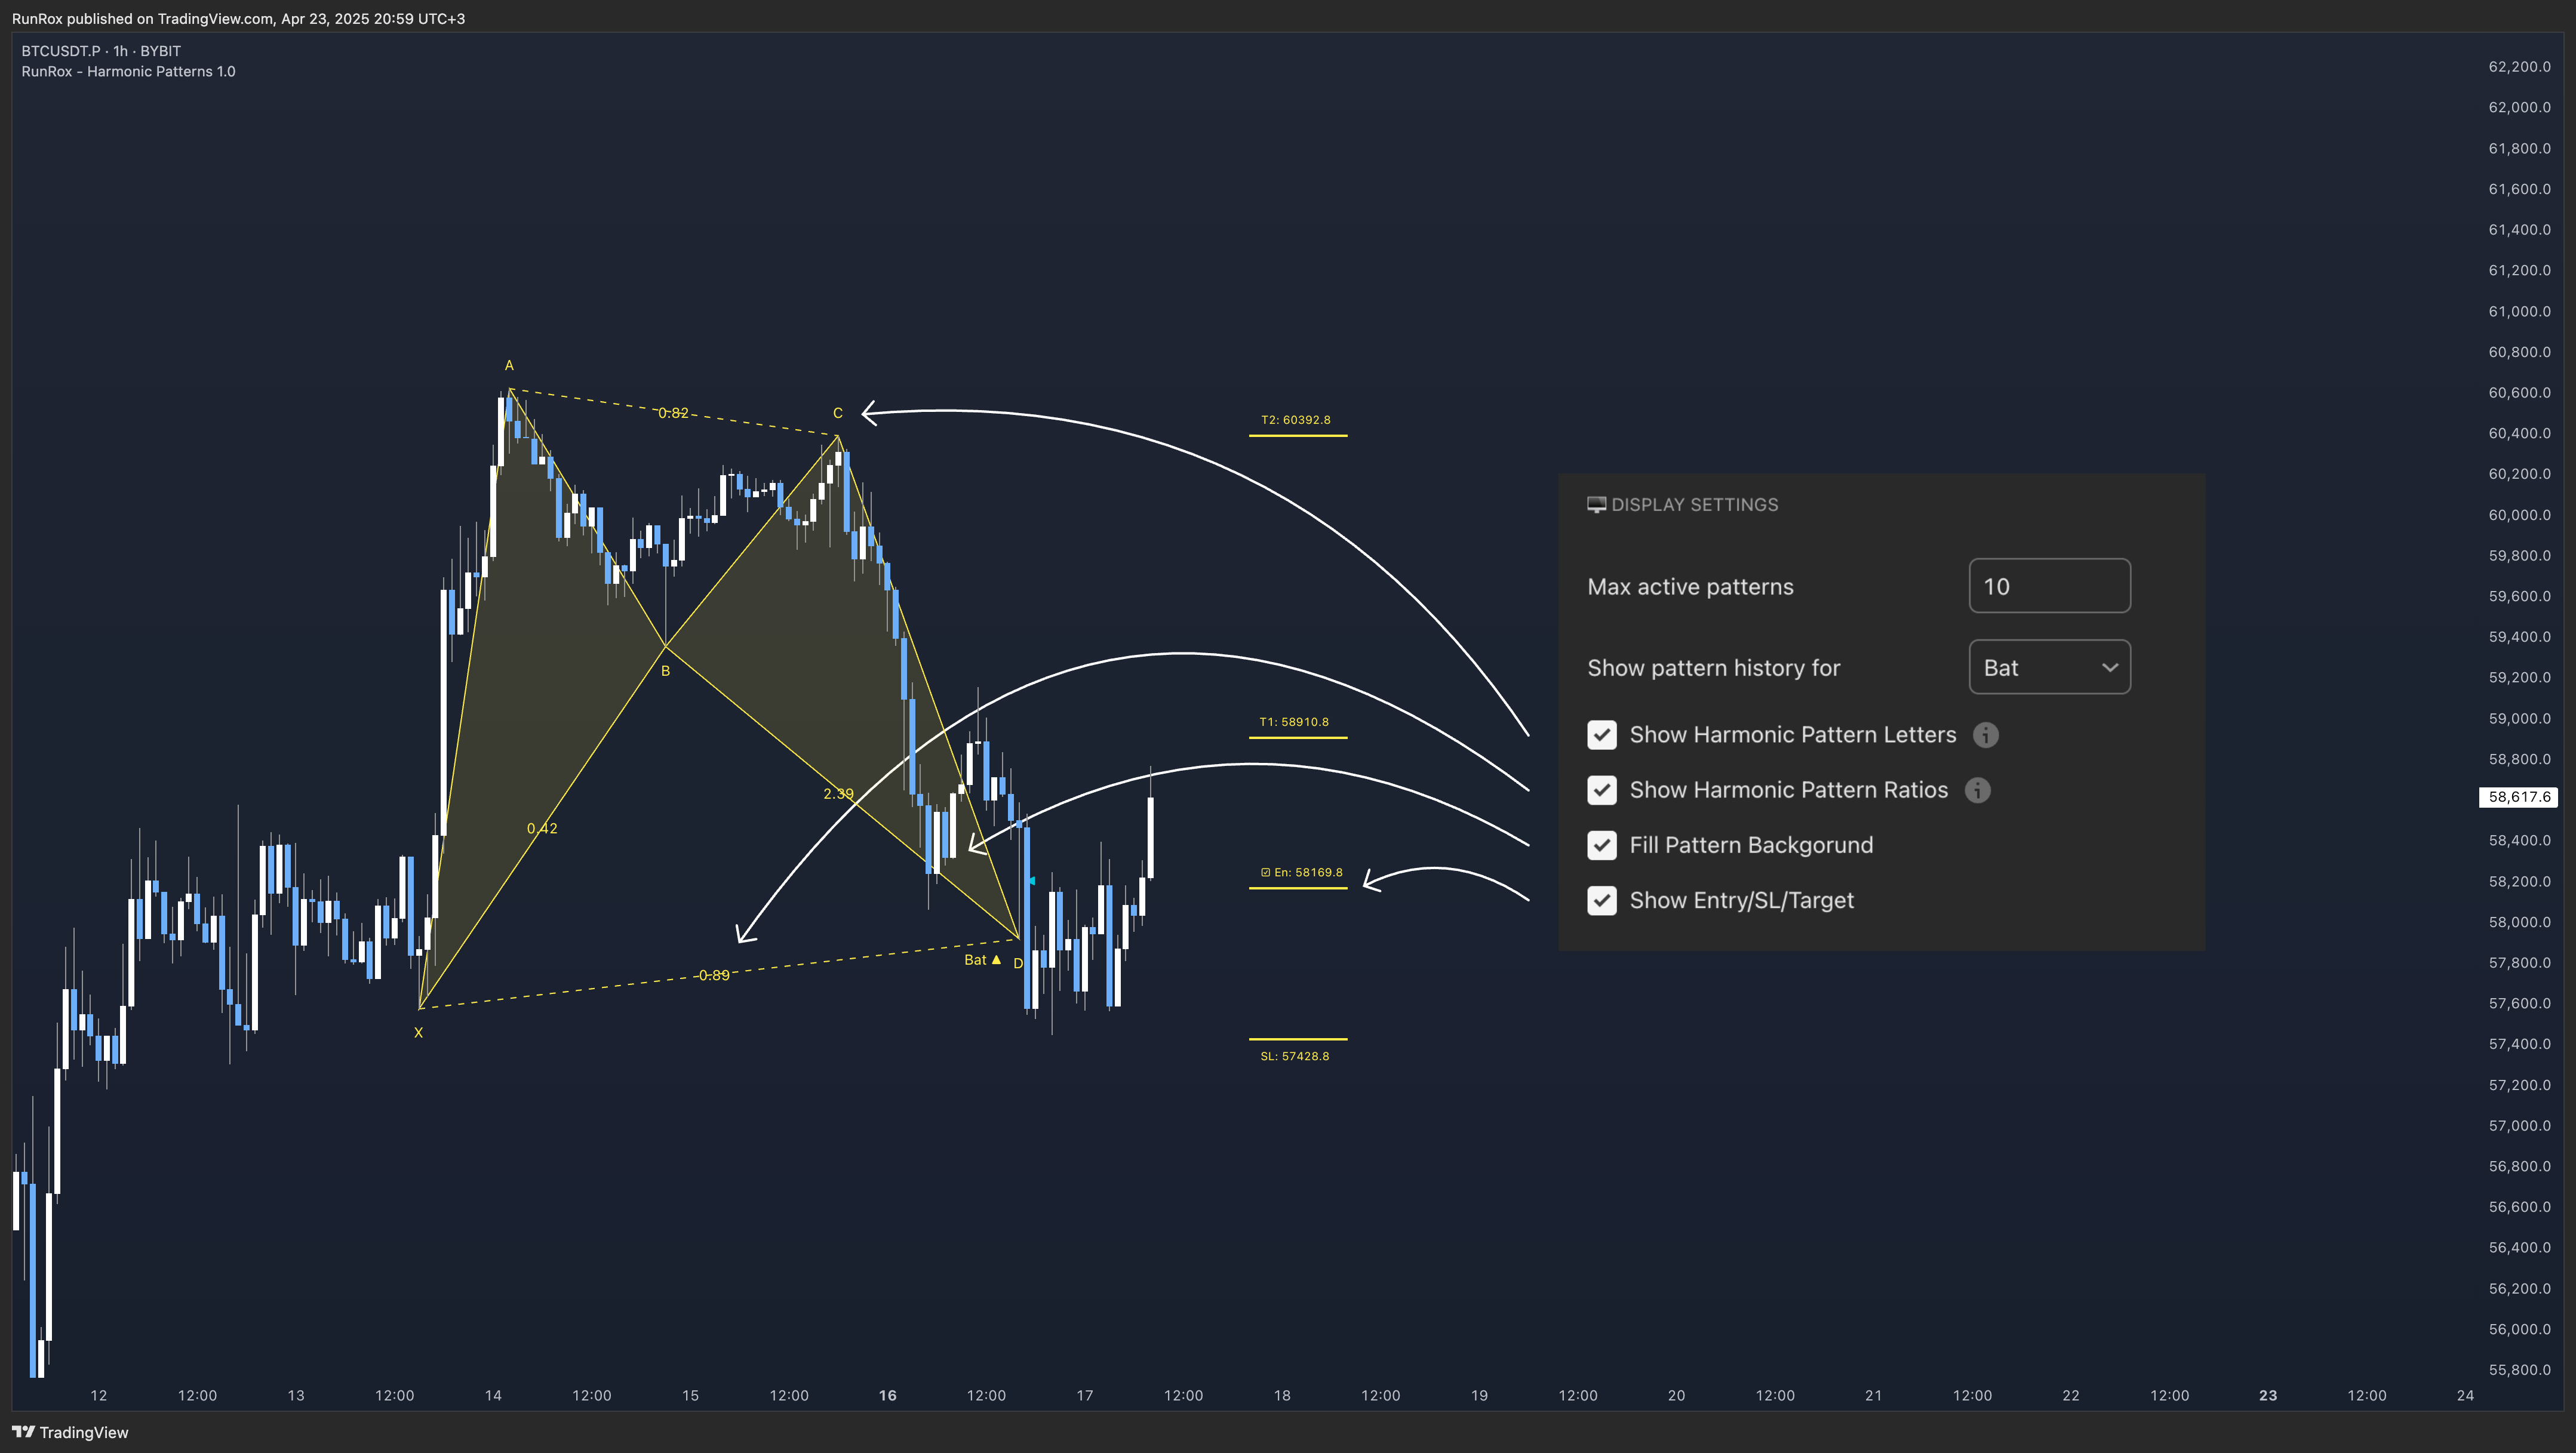
Task: Click the Display Settings monitor icon
Action: tap(1596, 505)
